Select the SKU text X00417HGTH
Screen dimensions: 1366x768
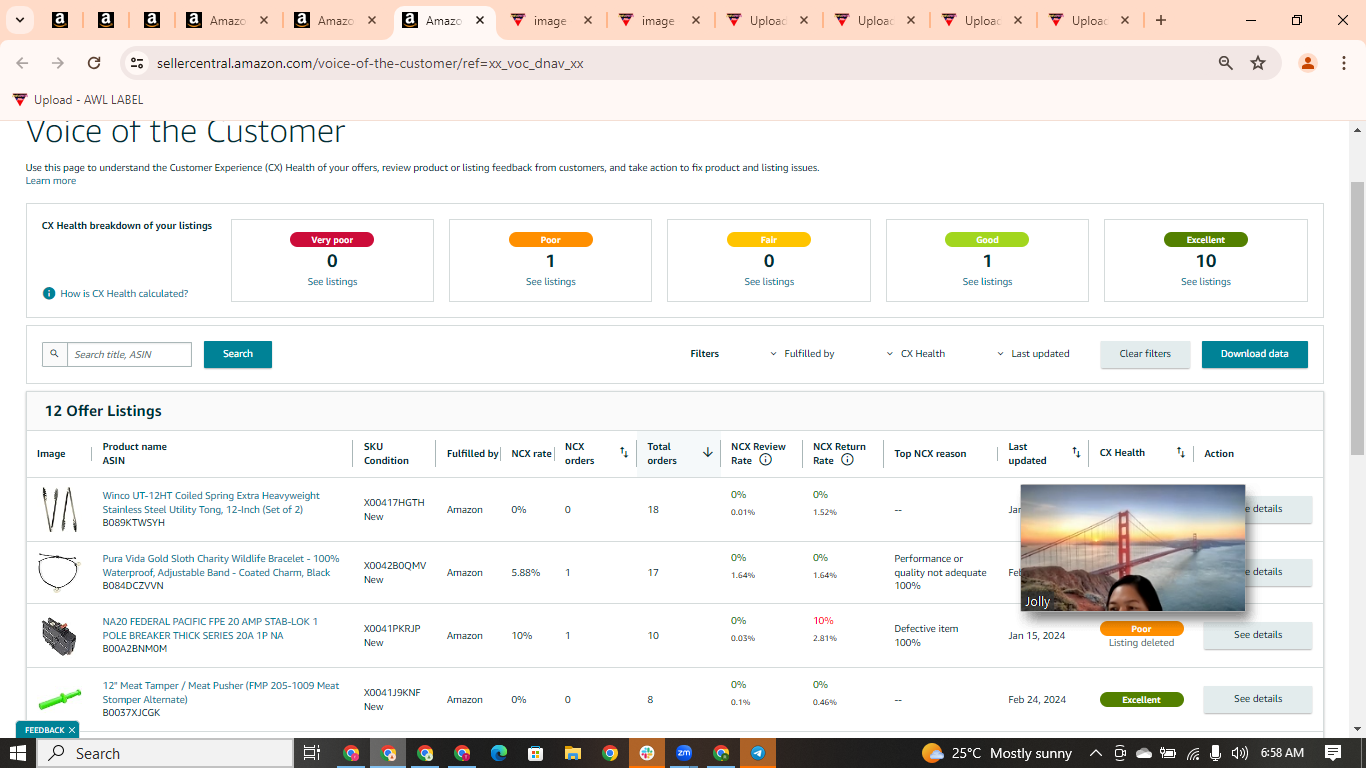coord(394,503)
